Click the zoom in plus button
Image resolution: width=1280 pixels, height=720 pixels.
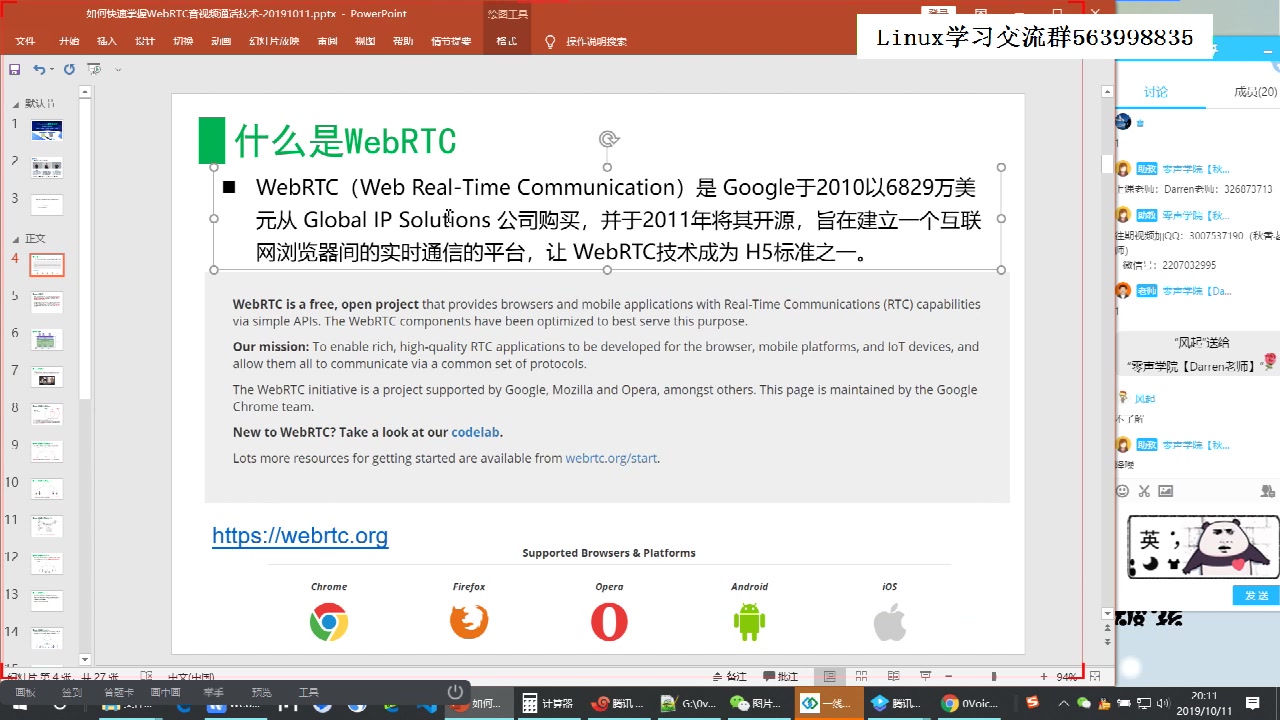point(1044,677)
